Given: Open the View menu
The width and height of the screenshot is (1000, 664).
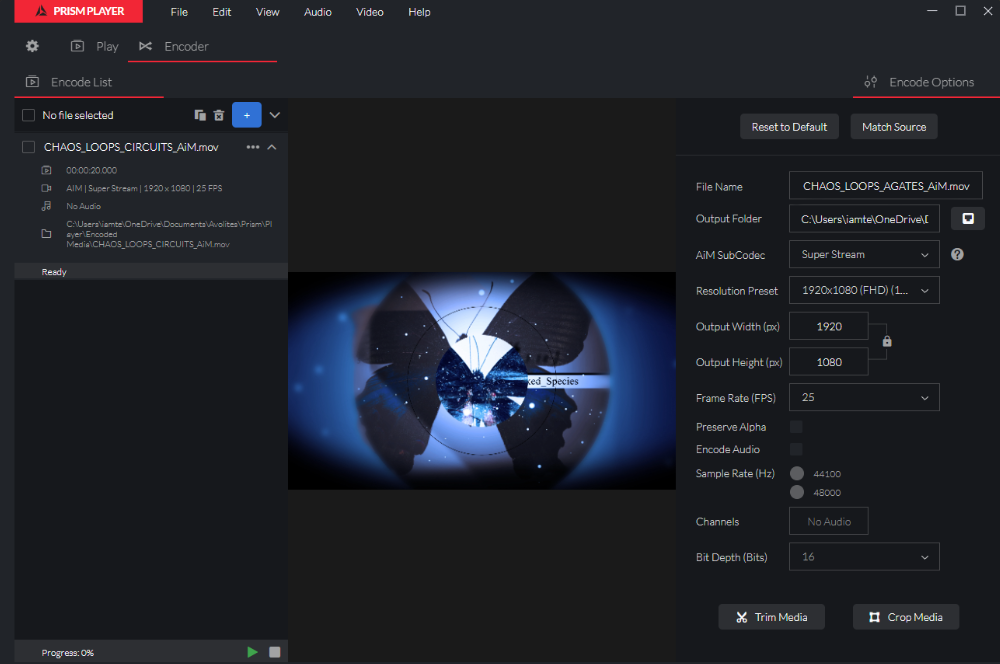Looking at the screenshot, I should (x=267, y=12).
